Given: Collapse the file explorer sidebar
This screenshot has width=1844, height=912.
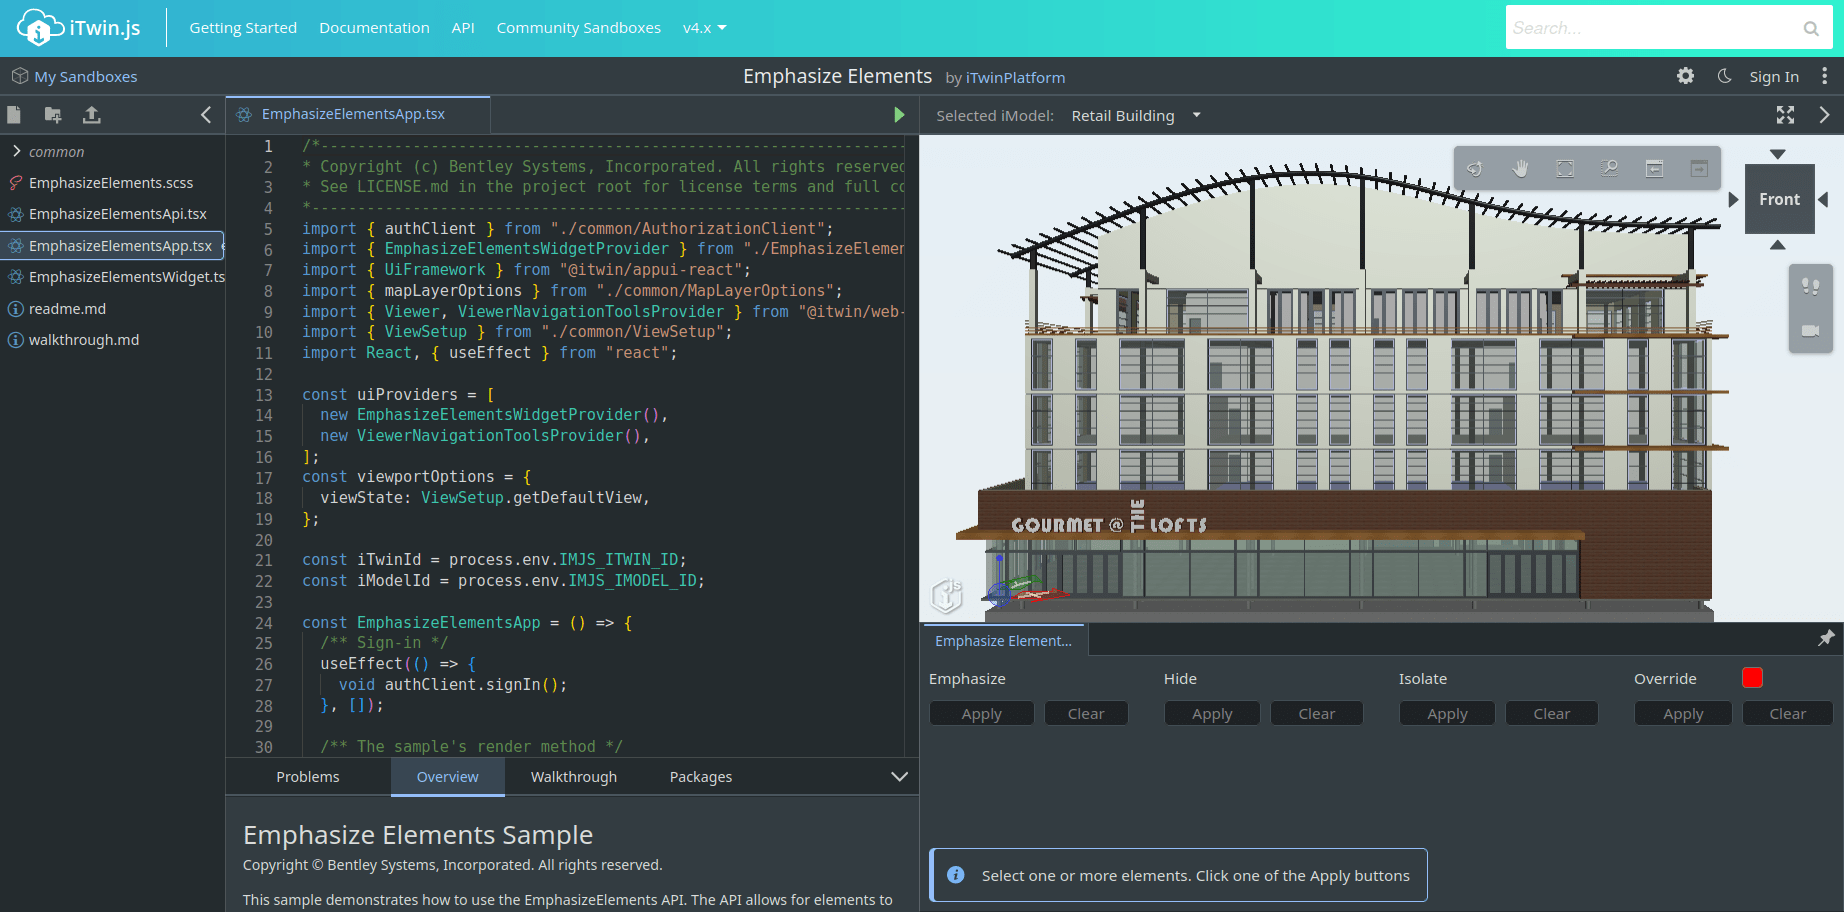Looking at the screenshot, I should [x=206, y=115].
